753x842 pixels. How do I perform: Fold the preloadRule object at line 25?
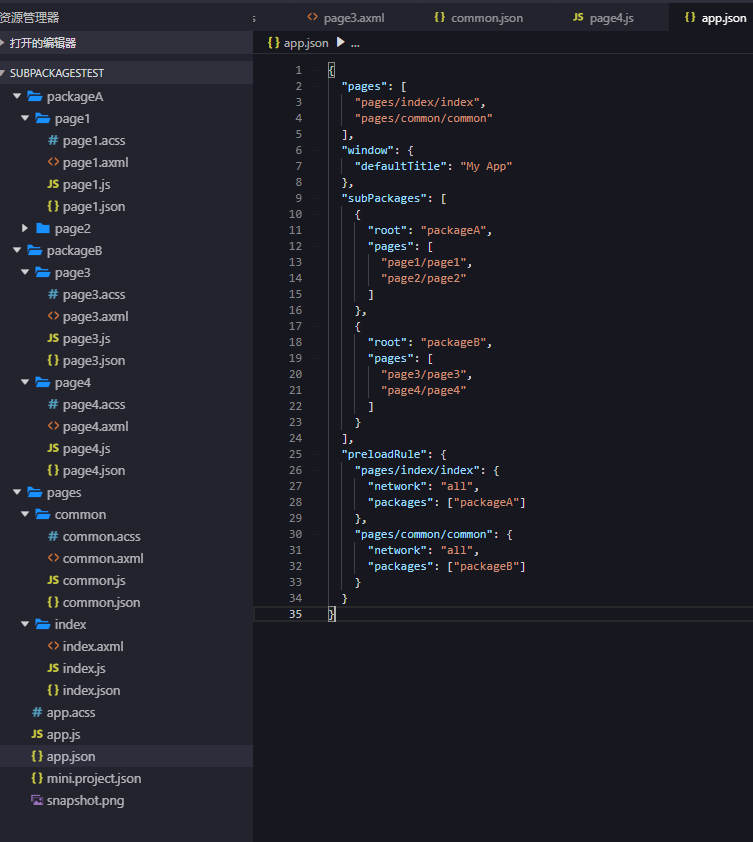(318, 454)
